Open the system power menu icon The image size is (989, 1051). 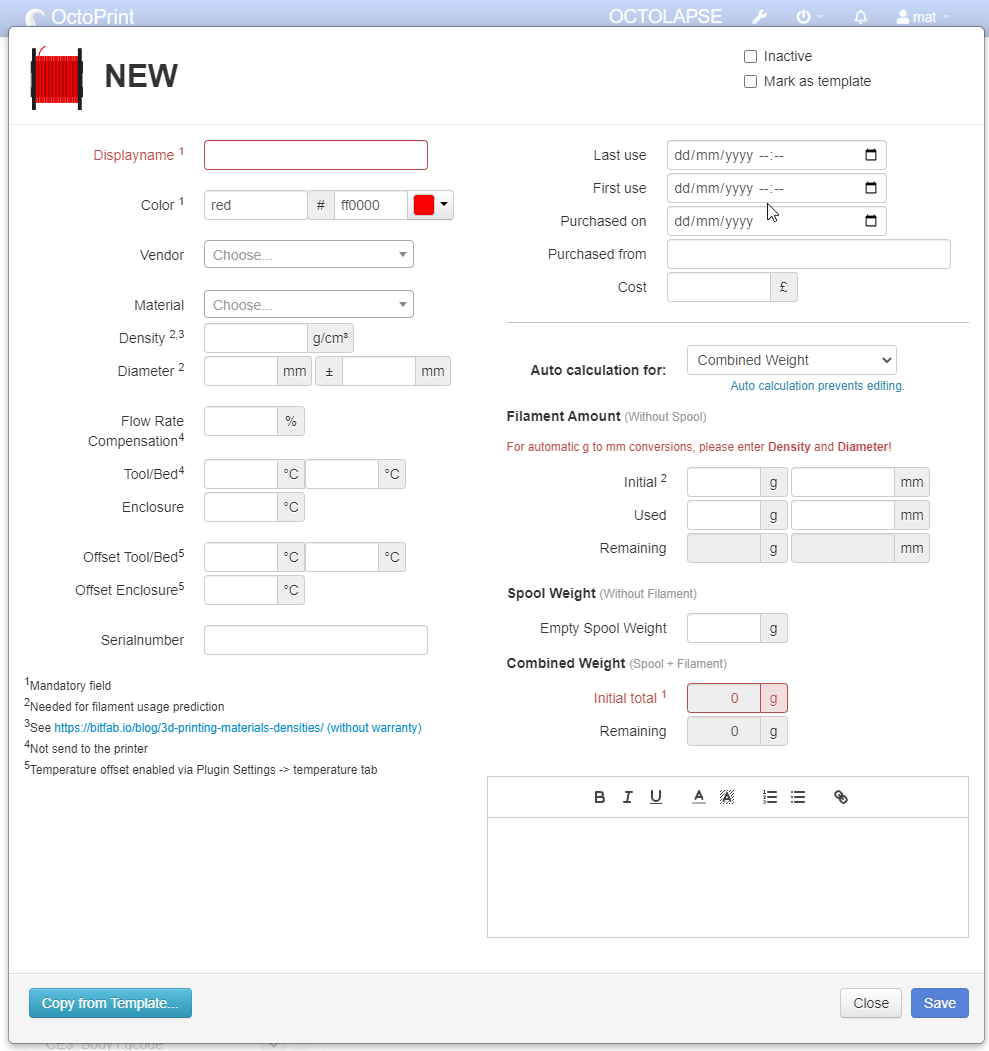[x=809, y=17]
